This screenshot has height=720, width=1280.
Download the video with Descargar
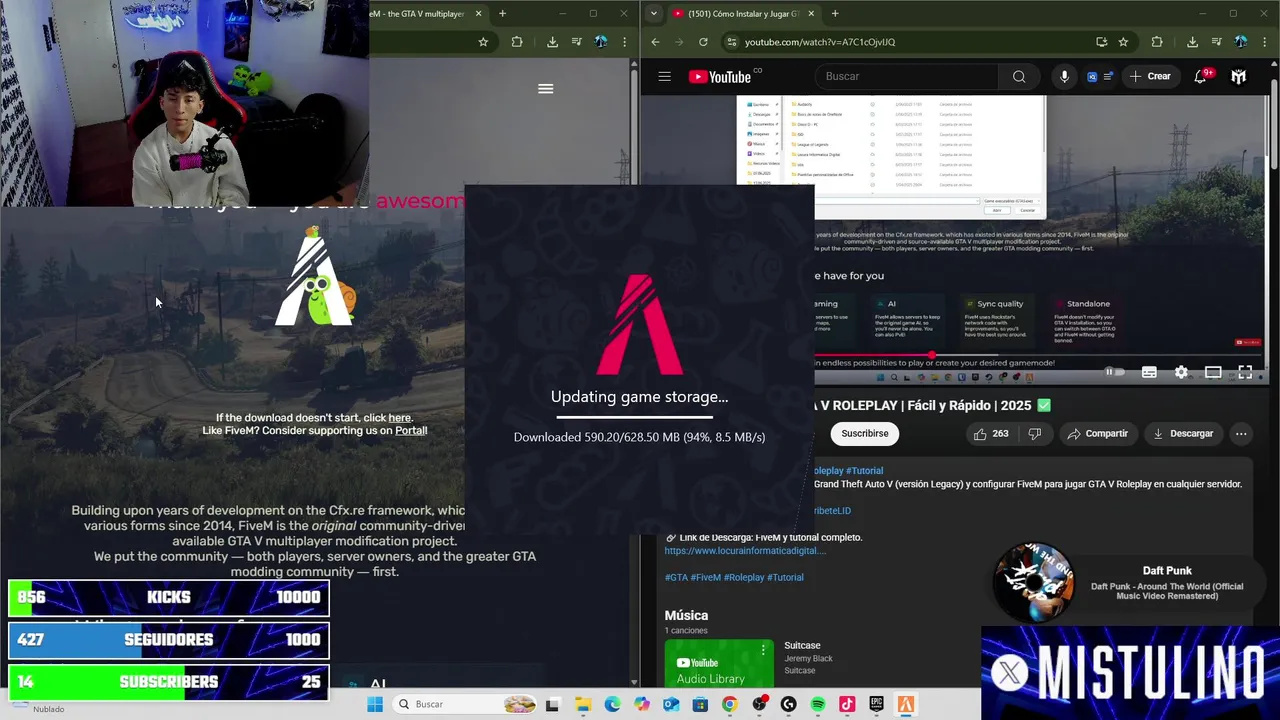click(x=1183, y=433)
